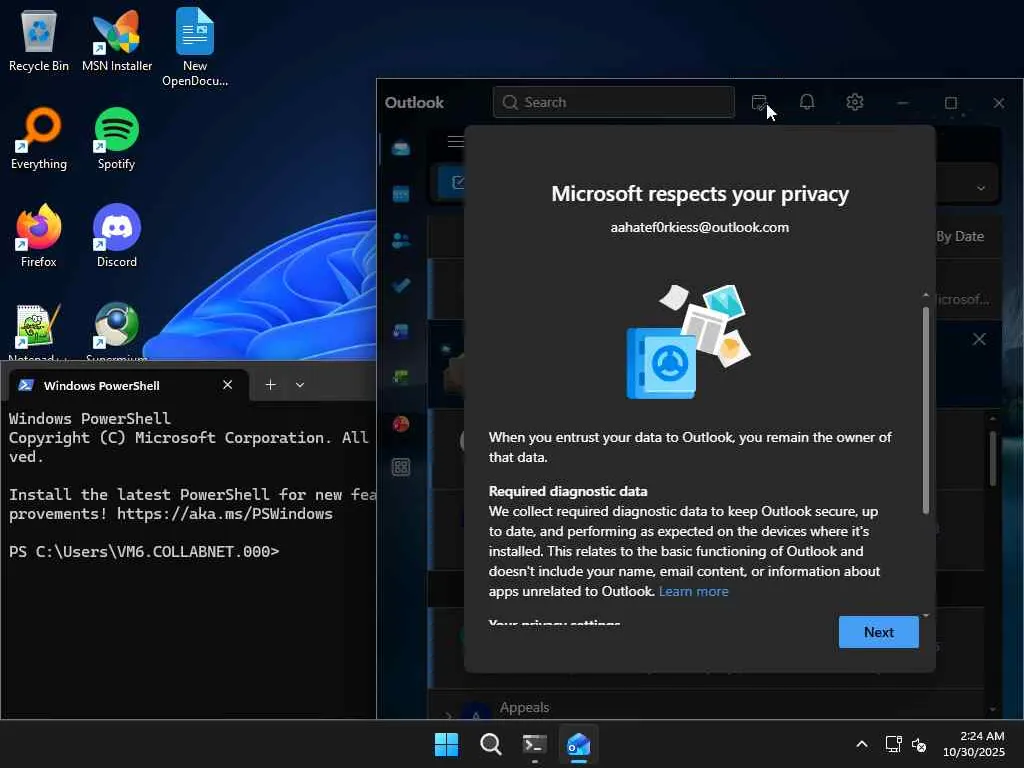Show hidden tray icons chevron
Viewport: 1024px width, 768px height.
862,744
